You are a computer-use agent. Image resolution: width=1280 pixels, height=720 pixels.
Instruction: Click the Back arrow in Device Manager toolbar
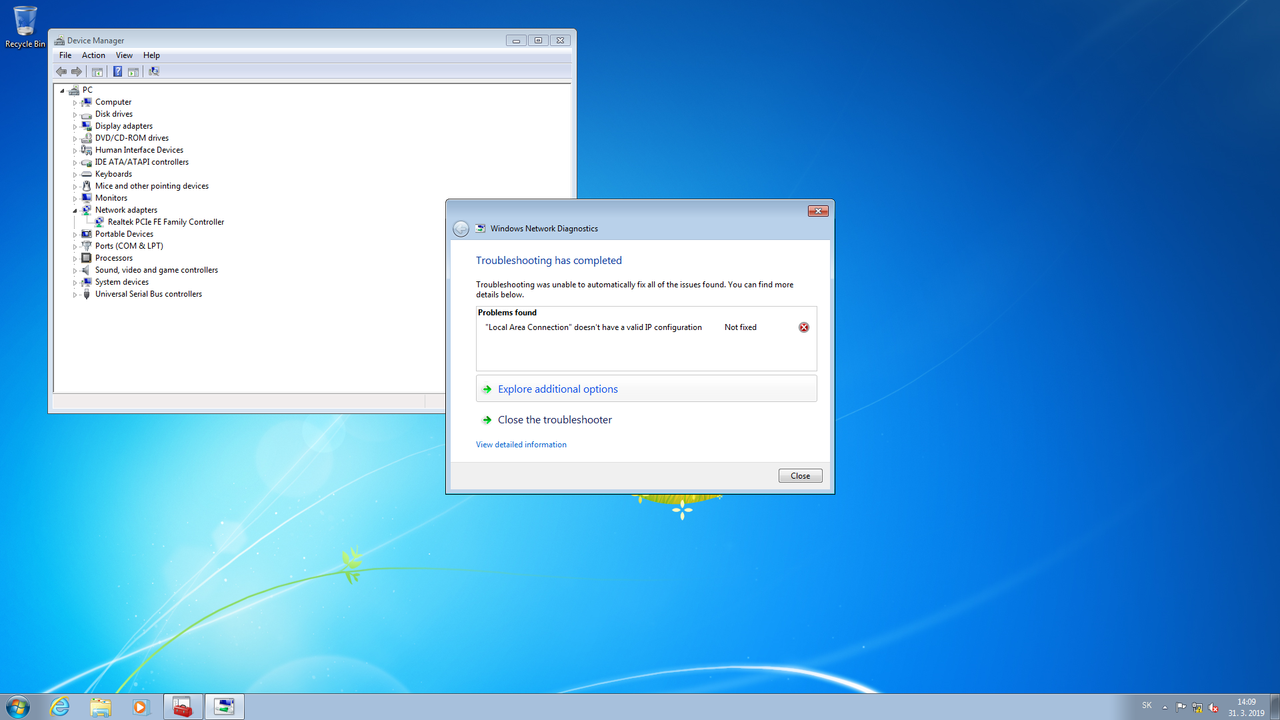(x=62, y=72)
